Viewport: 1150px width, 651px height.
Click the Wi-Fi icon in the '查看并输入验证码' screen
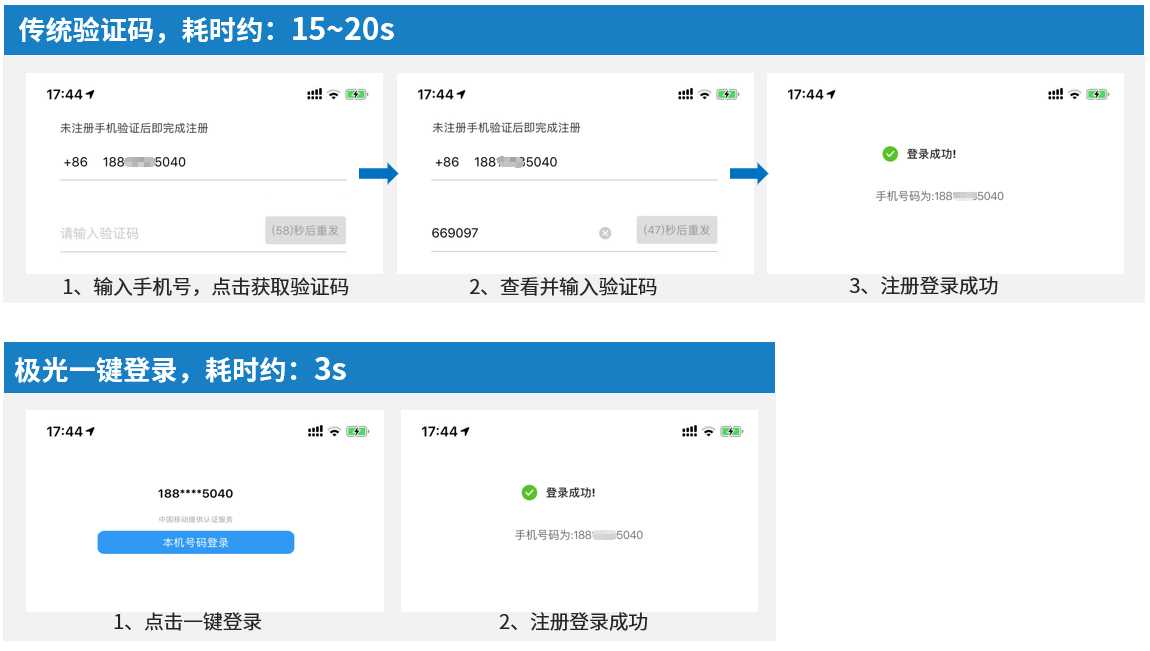click(705, 94)
